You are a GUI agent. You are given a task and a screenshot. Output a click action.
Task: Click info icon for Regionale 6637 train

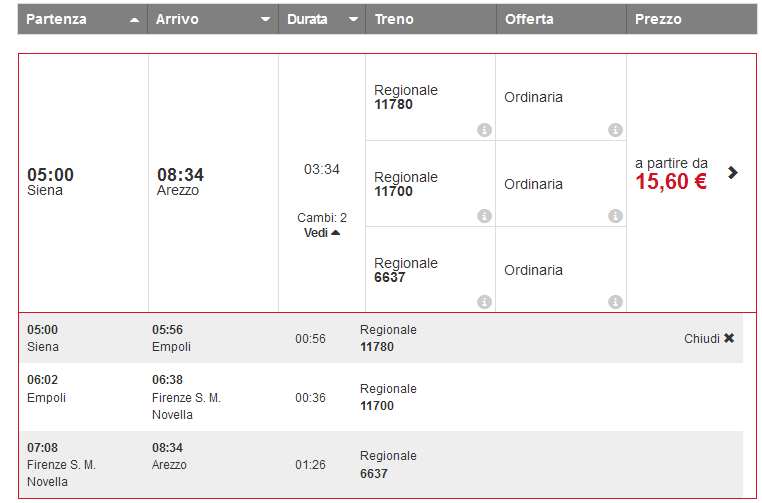click(x=484, y=301)
